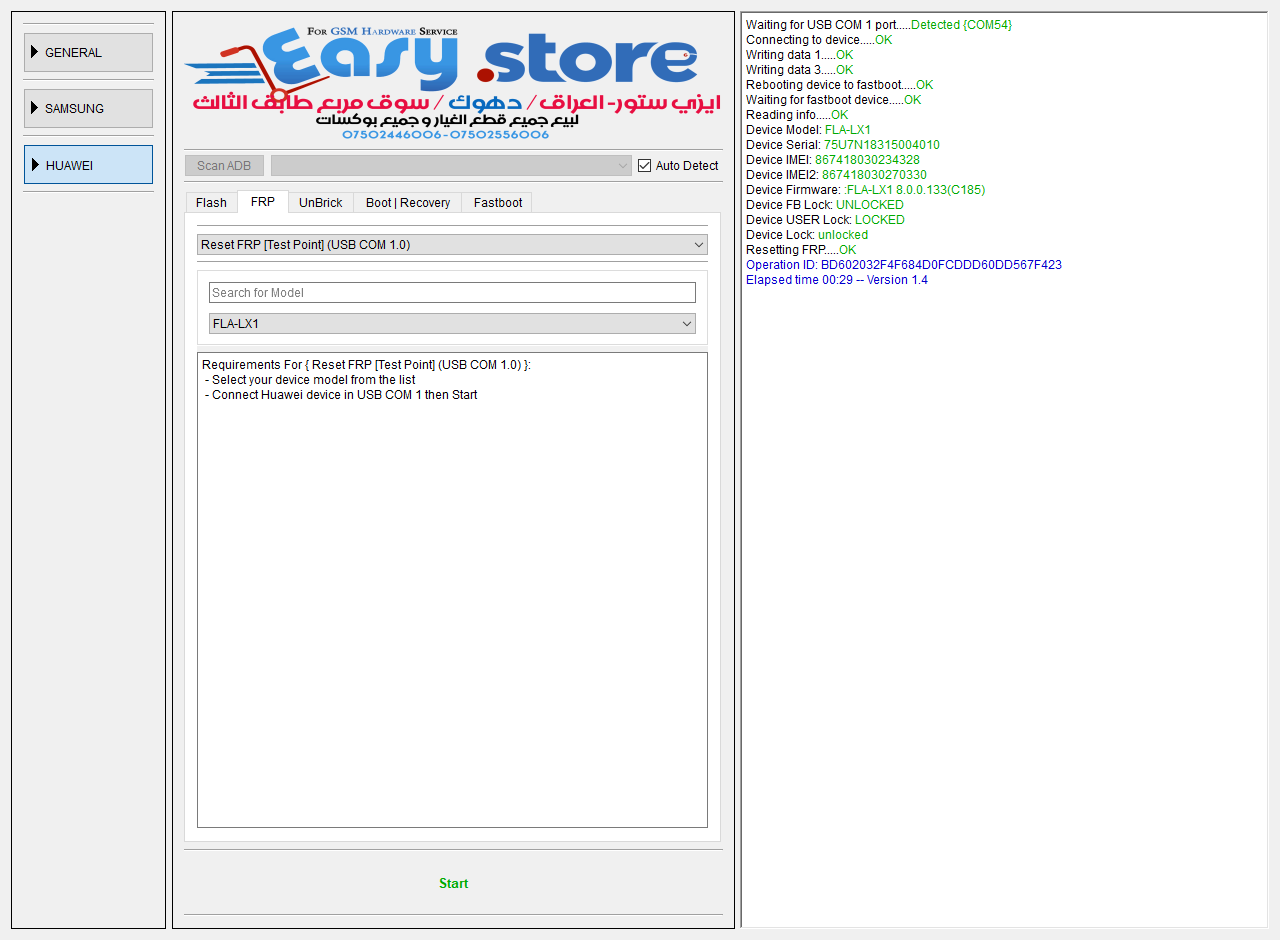Focus the Search for Model field
The image size is (1280, 940).
[x=452, y=293]
